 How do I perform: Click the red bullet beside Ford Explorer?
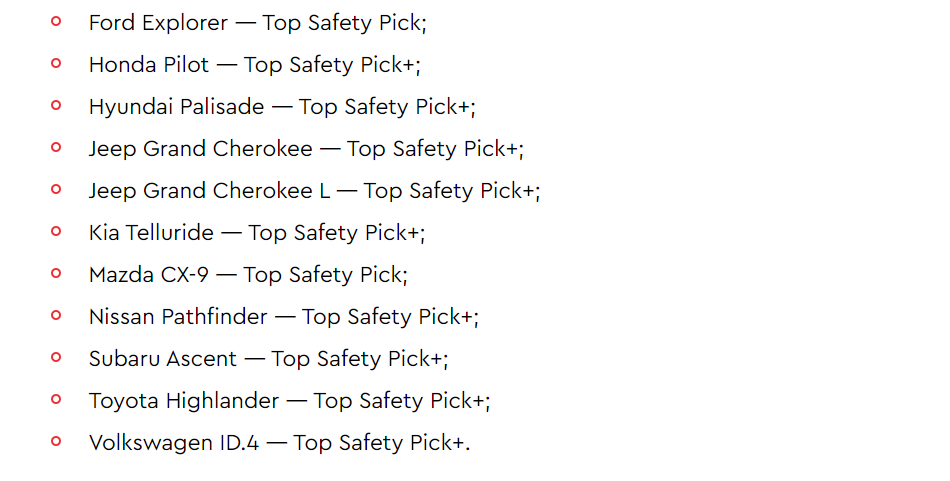56,21
